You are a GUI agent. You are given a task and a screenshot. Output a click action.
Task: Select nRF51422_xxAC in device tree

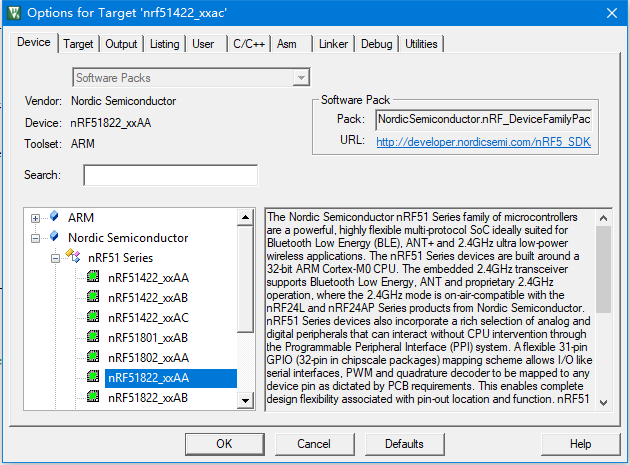coord(148,318)
